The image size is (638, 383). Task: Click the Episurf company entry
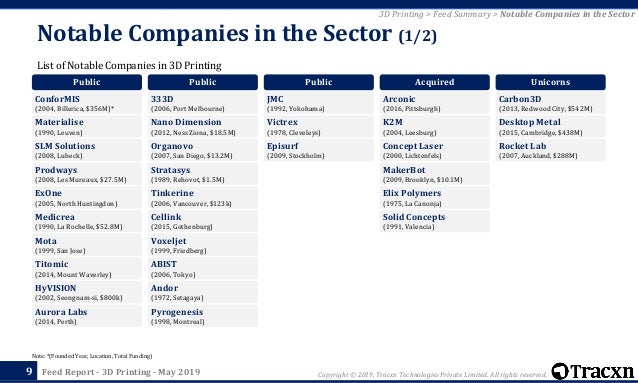319,150
